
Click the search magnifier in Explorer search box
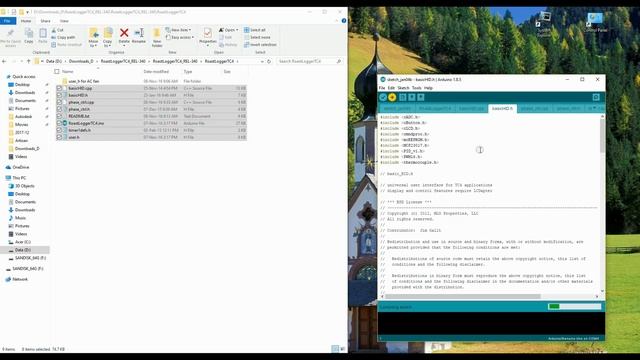[x=338, y=61]
